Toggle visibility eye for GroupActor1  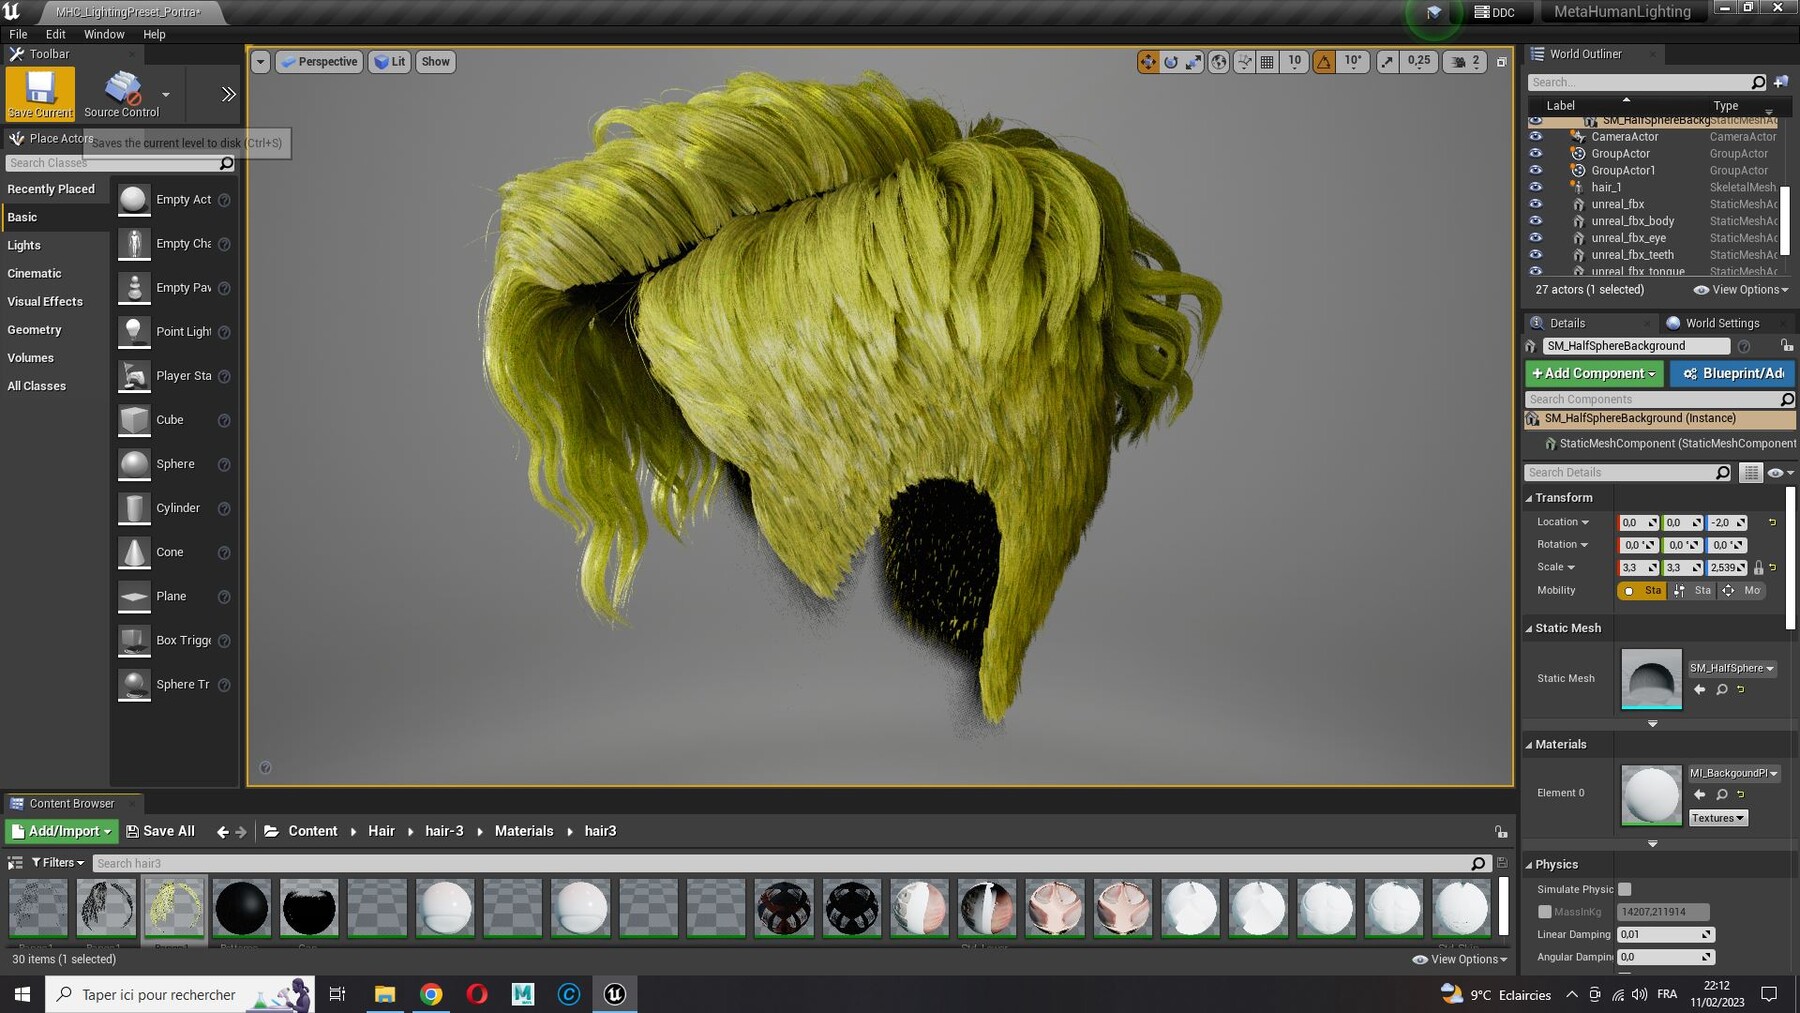(1536, 170)
